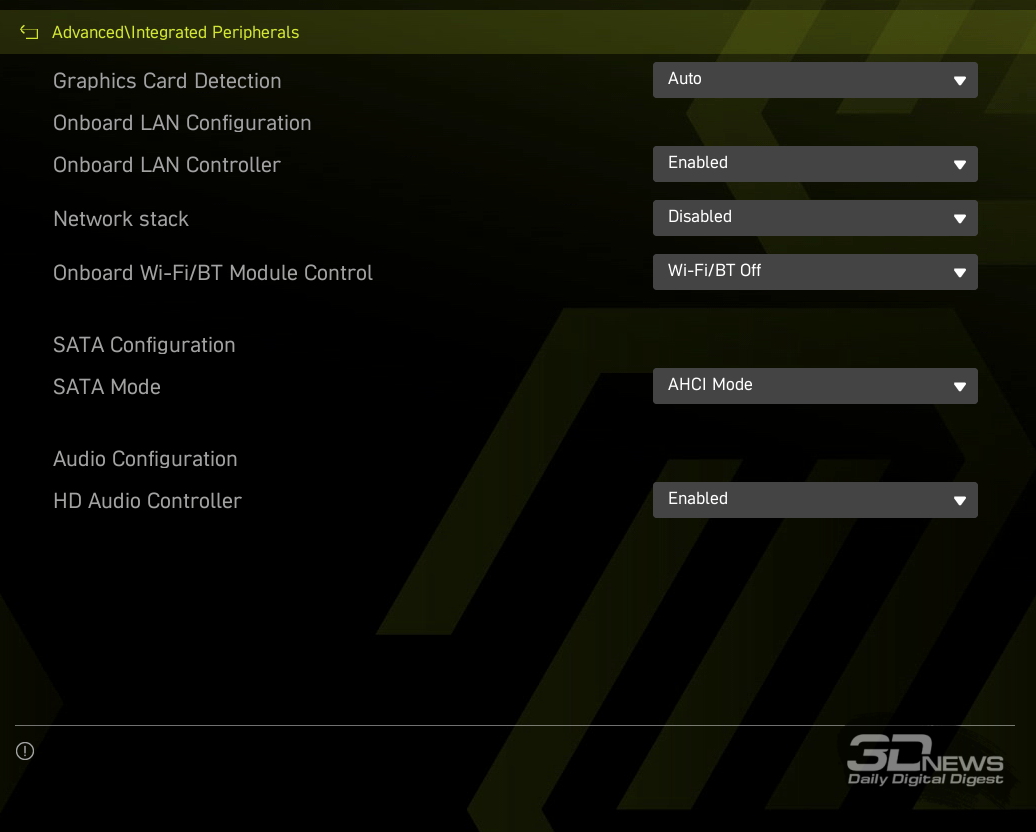Expand the Onboard LAN Controller dropdown
This screenshot has width=1036, height=832.
coord(814,164)
